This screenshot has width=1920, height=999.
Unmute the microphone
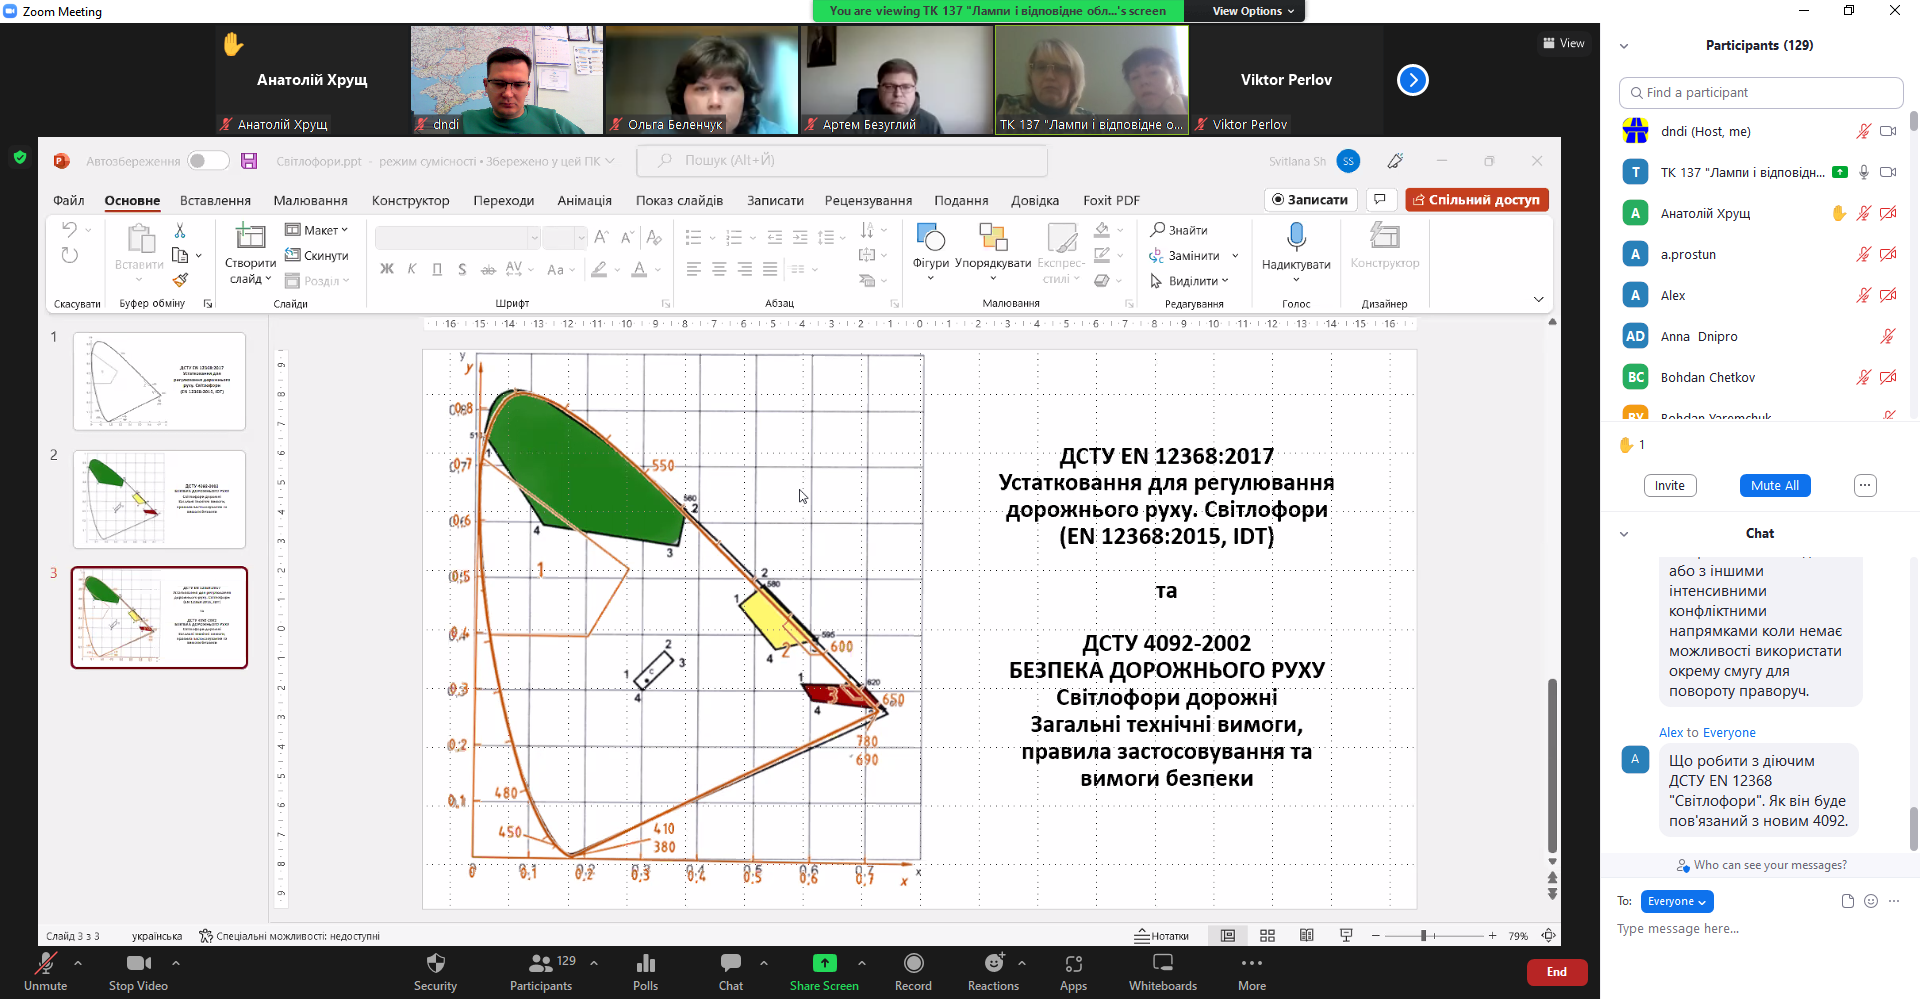(46, 964)
